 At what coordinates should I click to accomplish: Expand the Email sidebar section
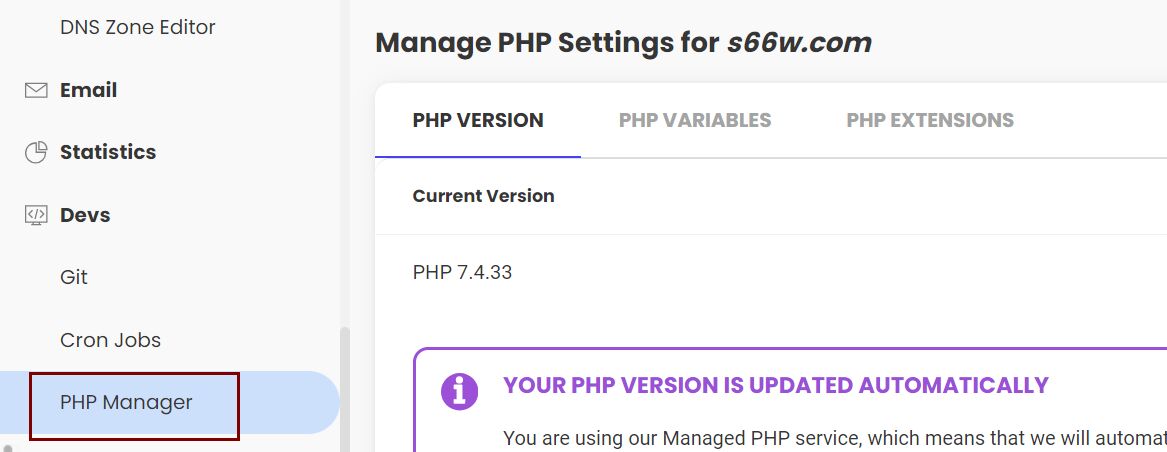pos(88,90)
